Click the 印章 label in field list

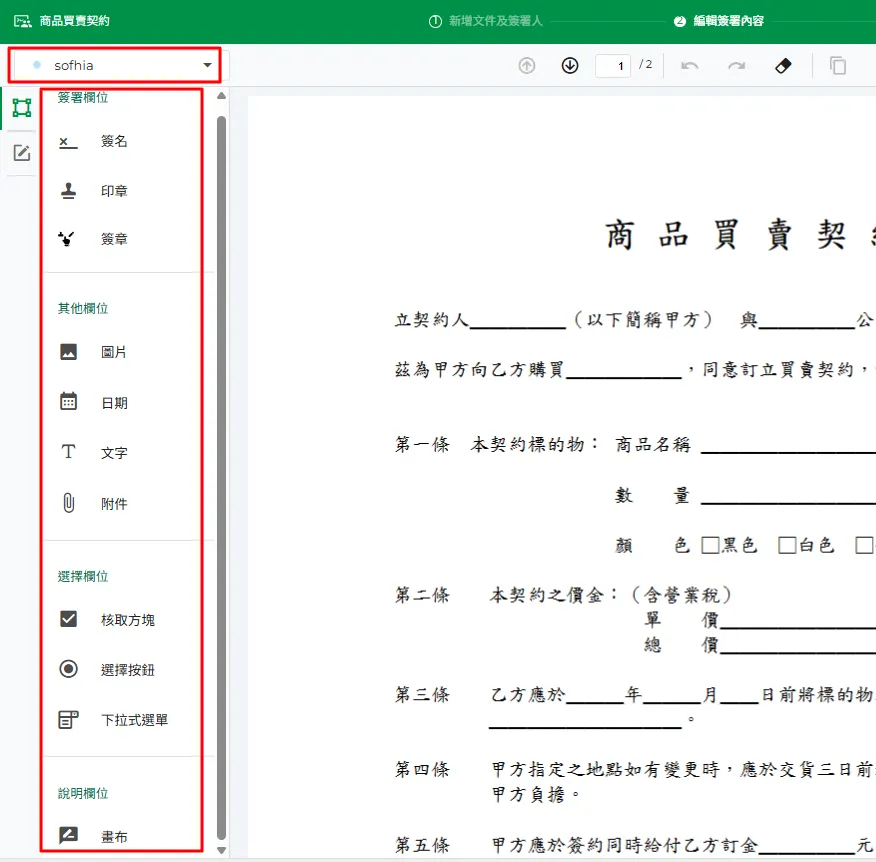114,191
